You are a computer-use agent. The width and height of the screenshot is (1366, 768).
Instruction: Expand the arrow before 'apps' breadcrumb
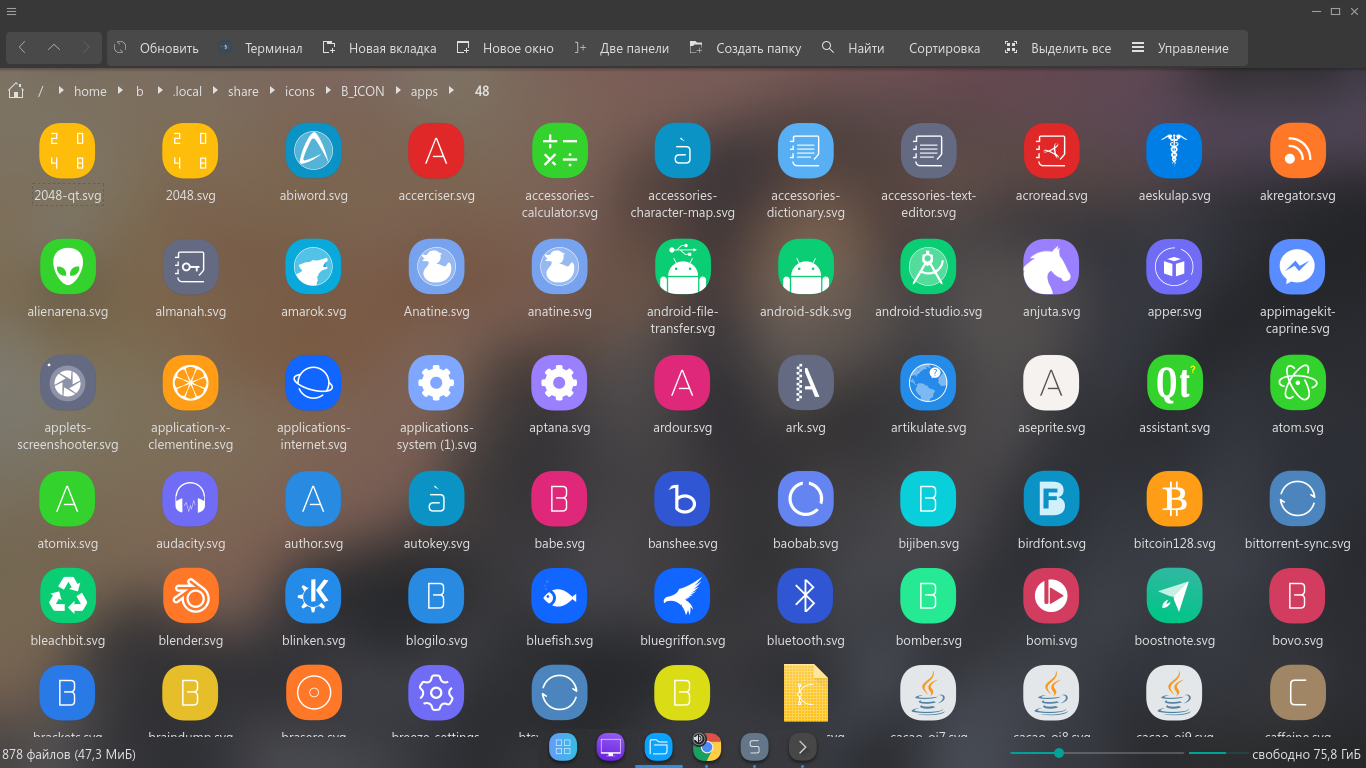(x=398, y=90)
